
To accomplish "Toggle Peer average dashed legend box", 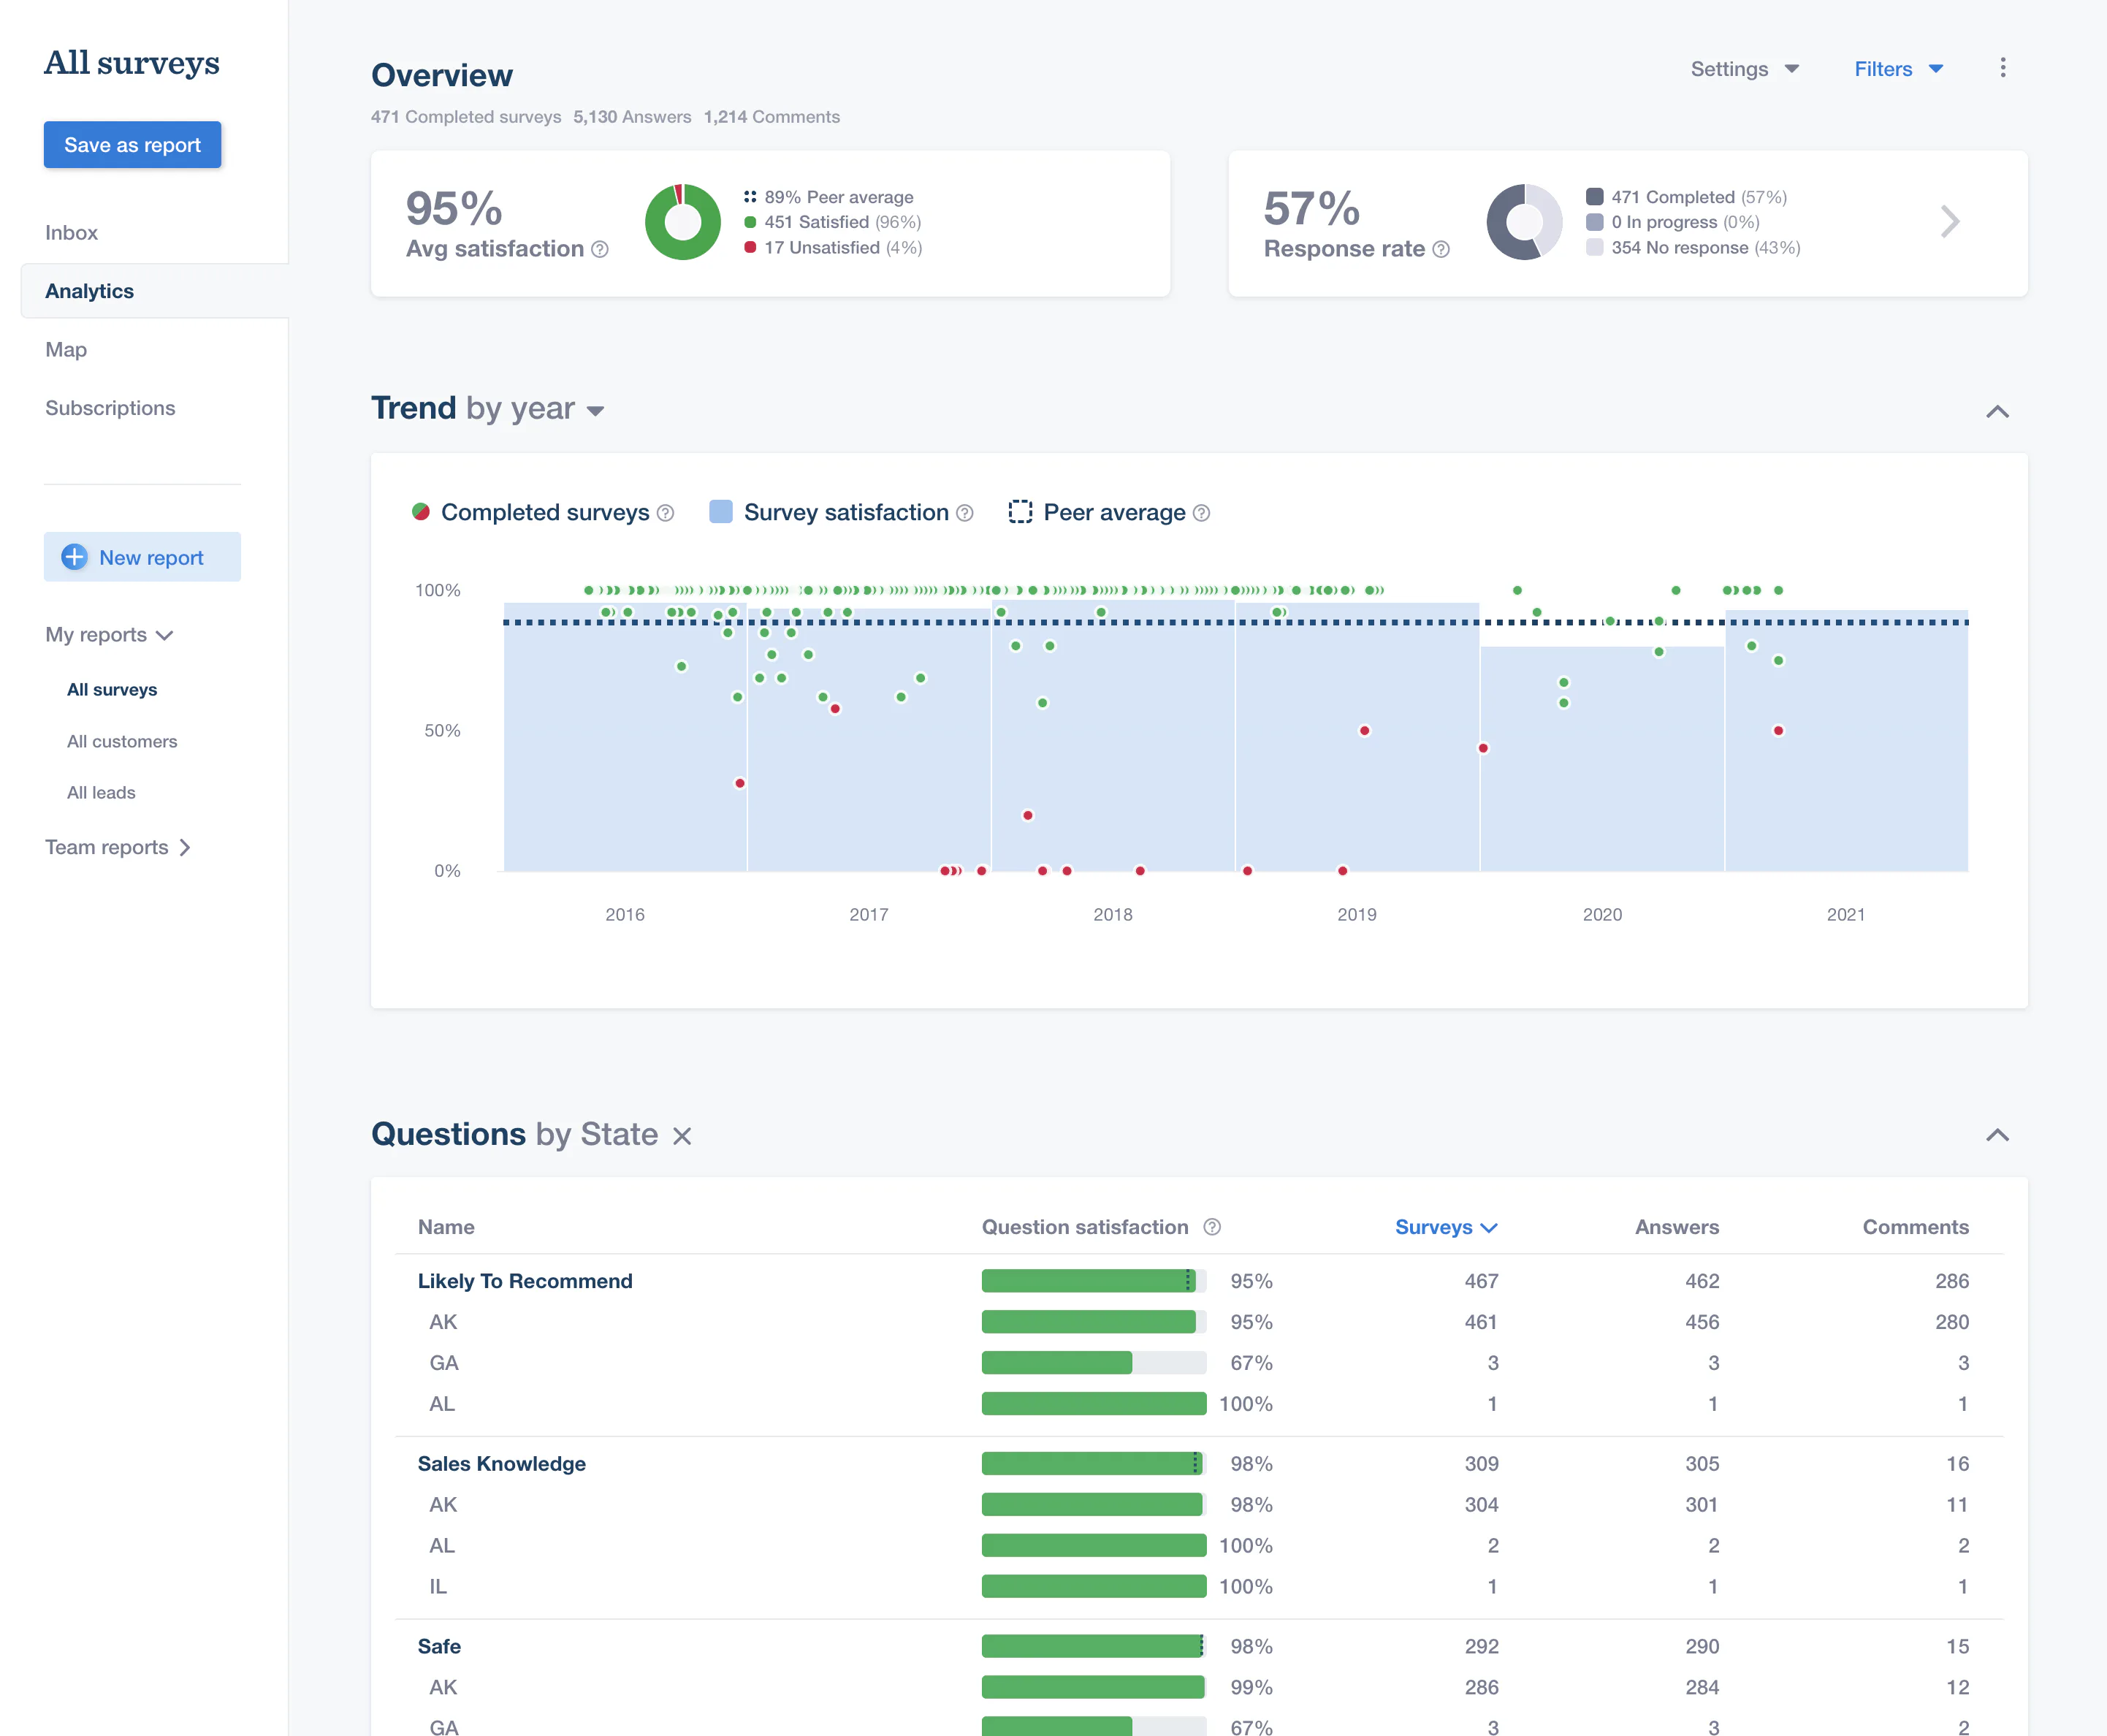I will 1020,512.
